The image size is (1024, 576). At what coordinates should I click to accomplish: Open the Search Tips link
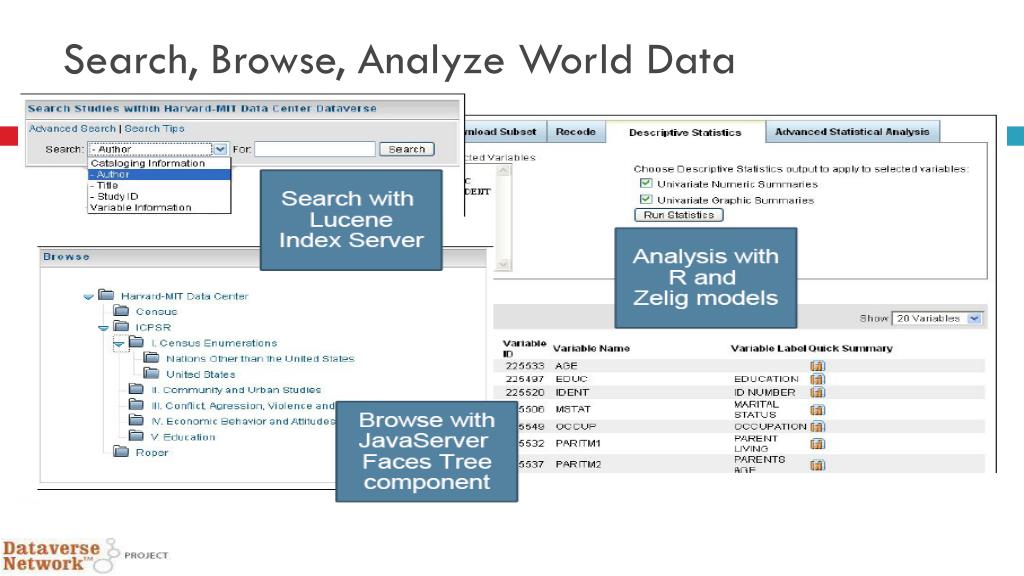pyautogui.click(x=154, y=129)
